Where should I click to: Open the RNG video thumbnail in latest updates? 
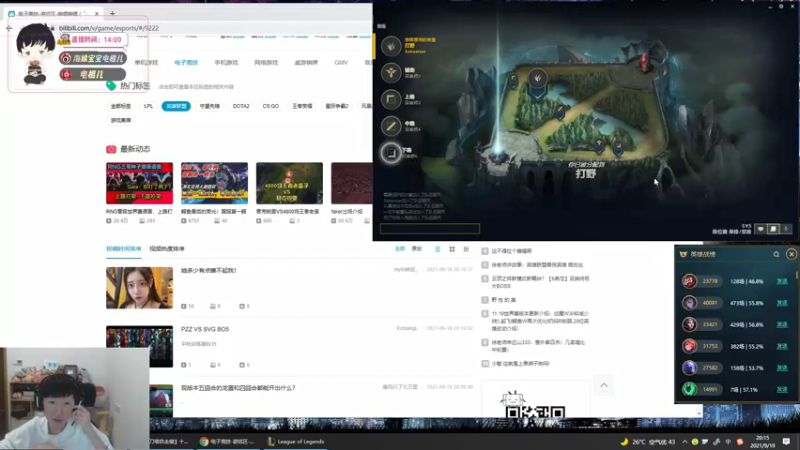coord(139,183)
